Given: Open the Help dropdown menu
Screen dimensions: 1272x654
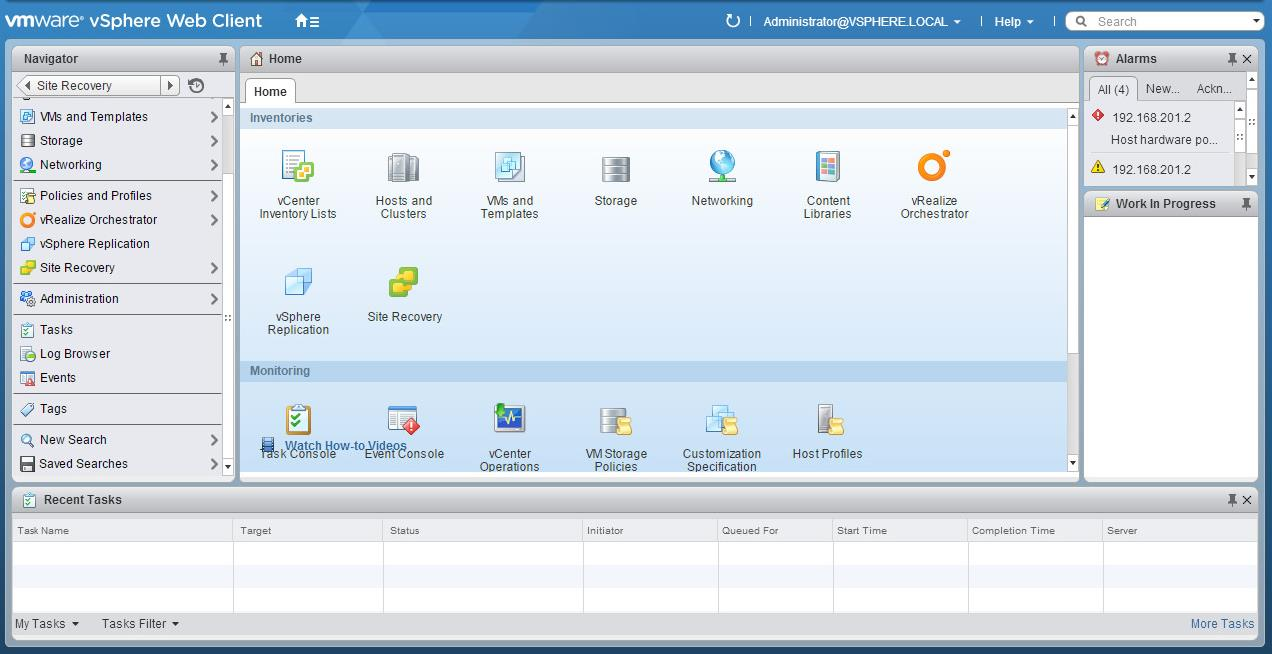Looking at the screenshot, I should [1014, 21].
